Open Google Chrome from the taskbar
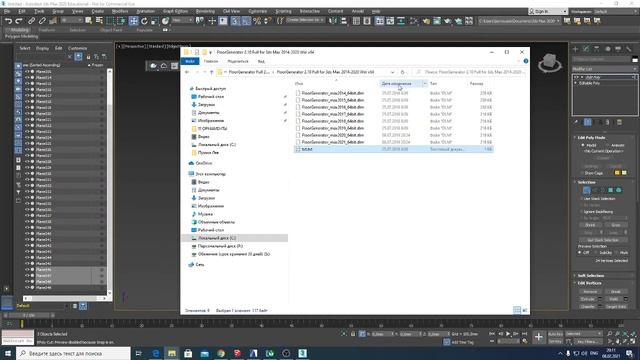 221,353
